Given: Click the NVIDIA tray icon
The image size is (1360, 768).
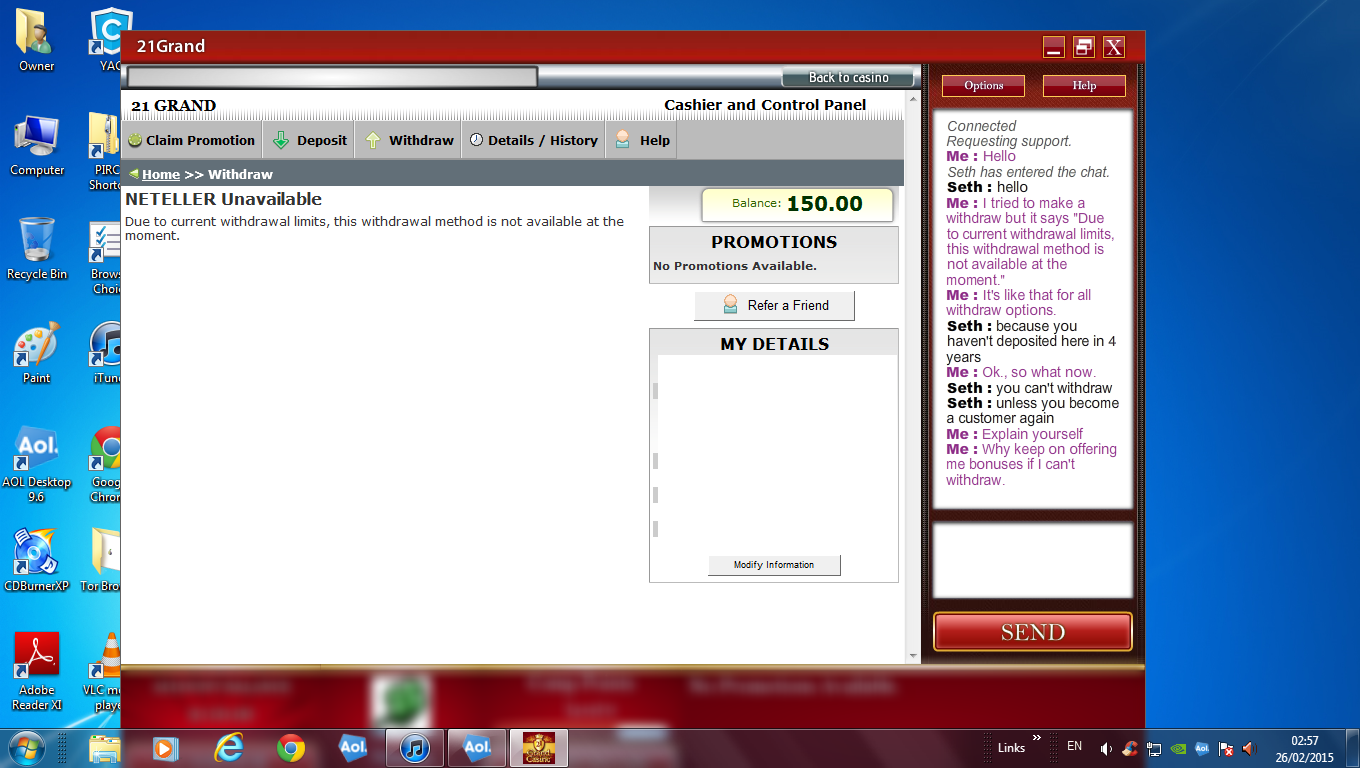Looking at the screenshot, I should [x=1178, y=748].
